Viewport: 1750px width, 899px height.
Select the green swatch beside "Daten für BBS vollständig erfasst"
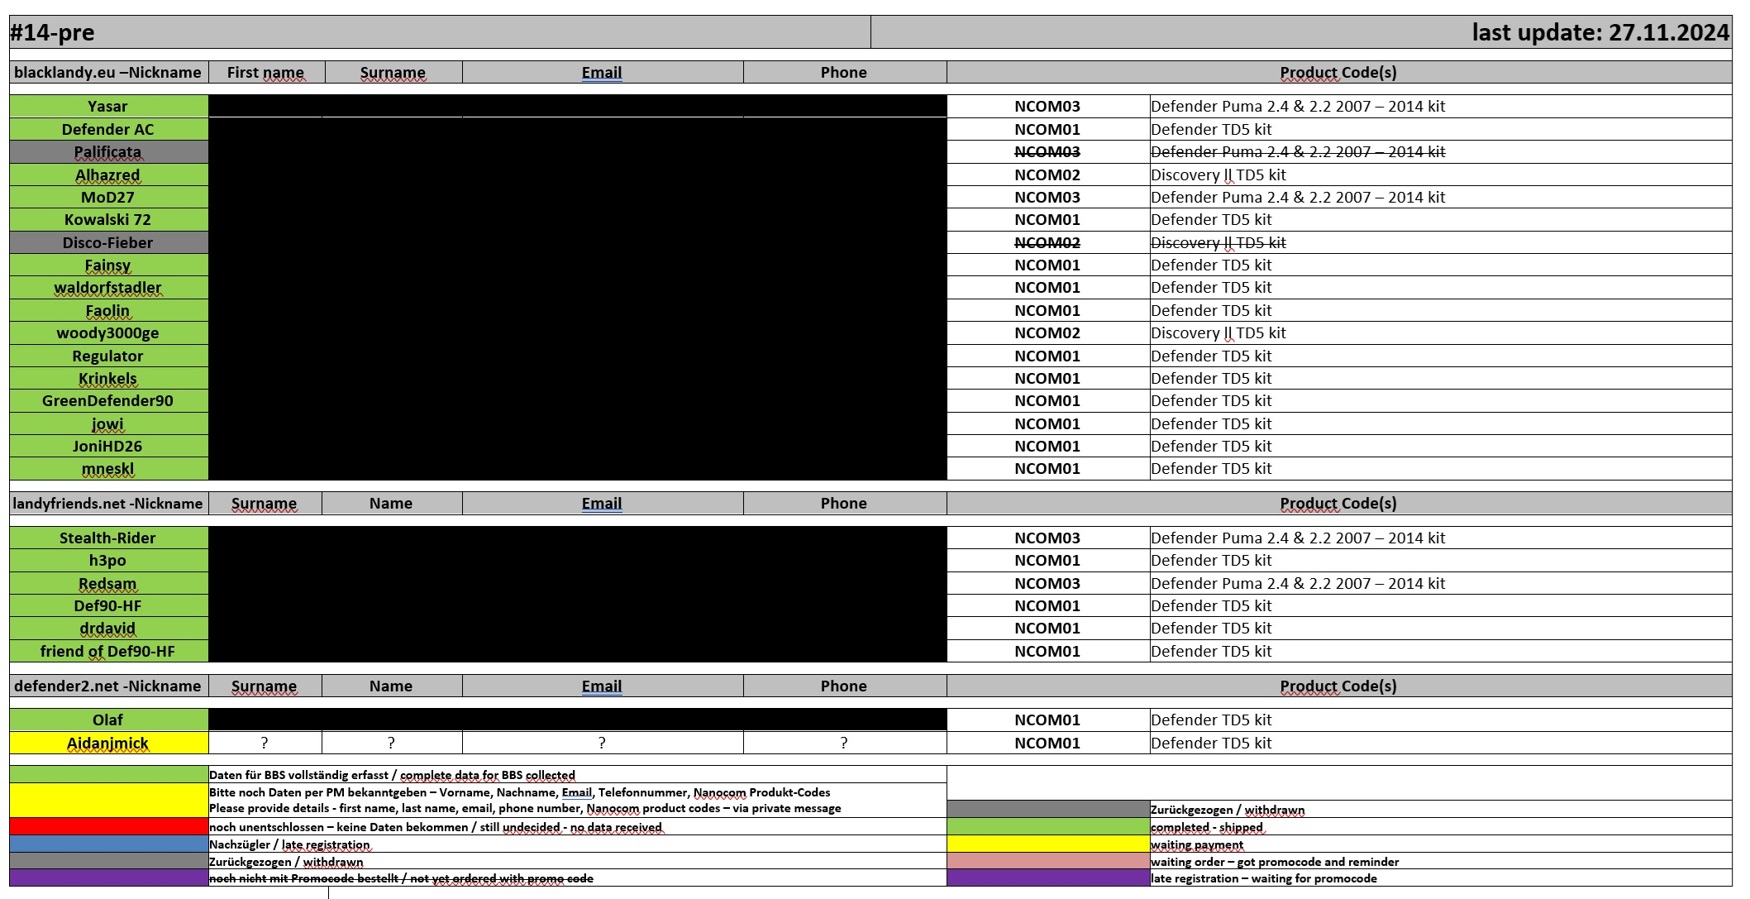click(x=108, y=774)
